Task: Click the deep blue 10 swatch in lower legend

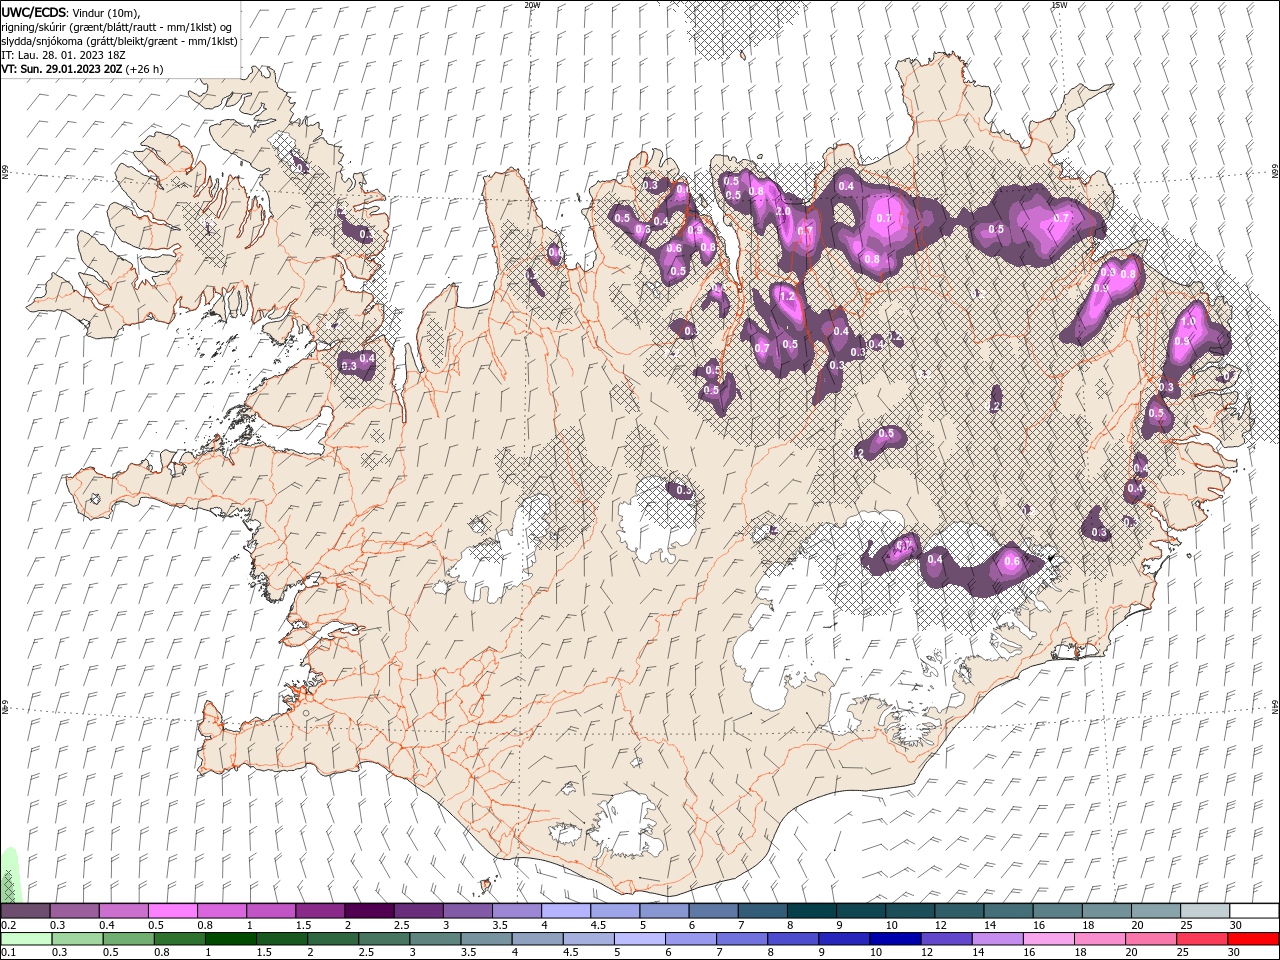Action: tap(893, 939)
